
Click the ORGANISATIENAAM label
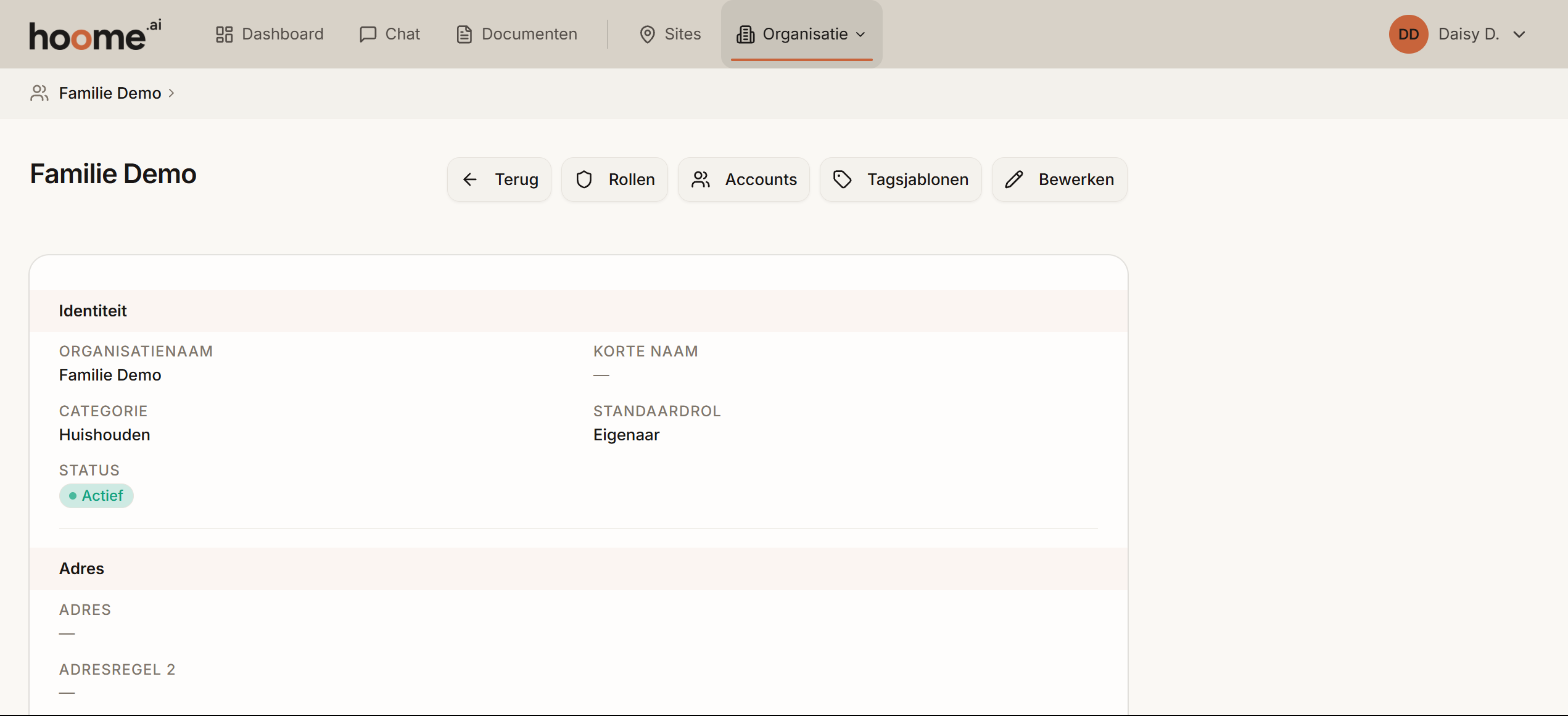click(136, 352)
